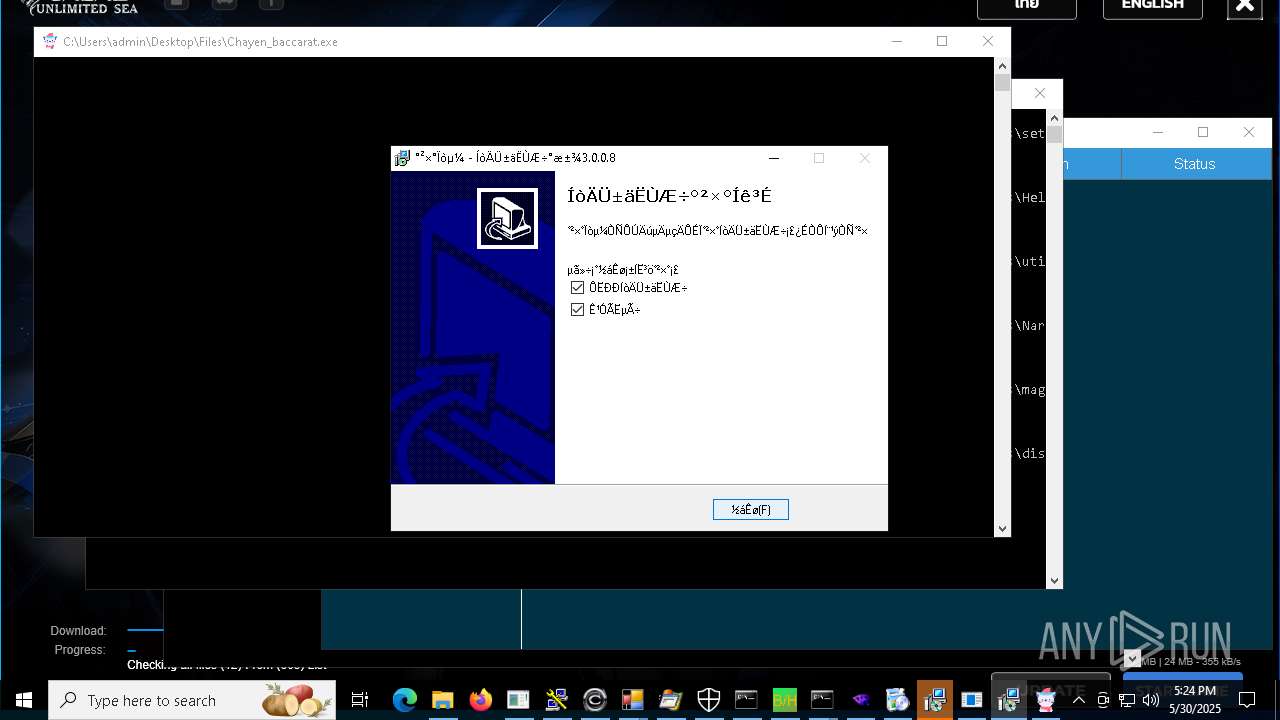Click the network tray icon
Viewport: 1280px width, 720px height.
coord(1127,700)
